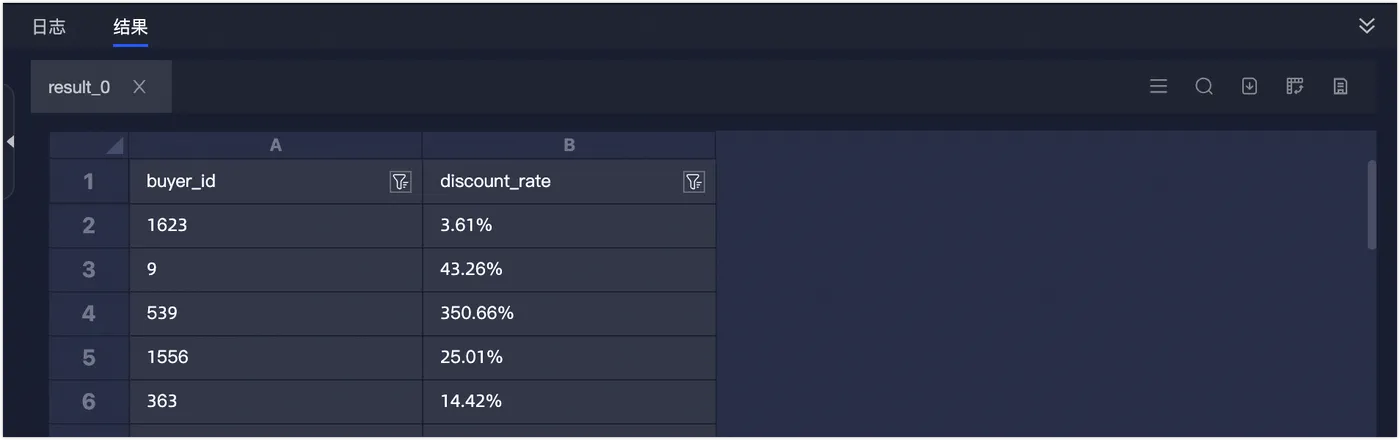
Task: Switch to the 结果 tab
Action: [x=130, y=27]
